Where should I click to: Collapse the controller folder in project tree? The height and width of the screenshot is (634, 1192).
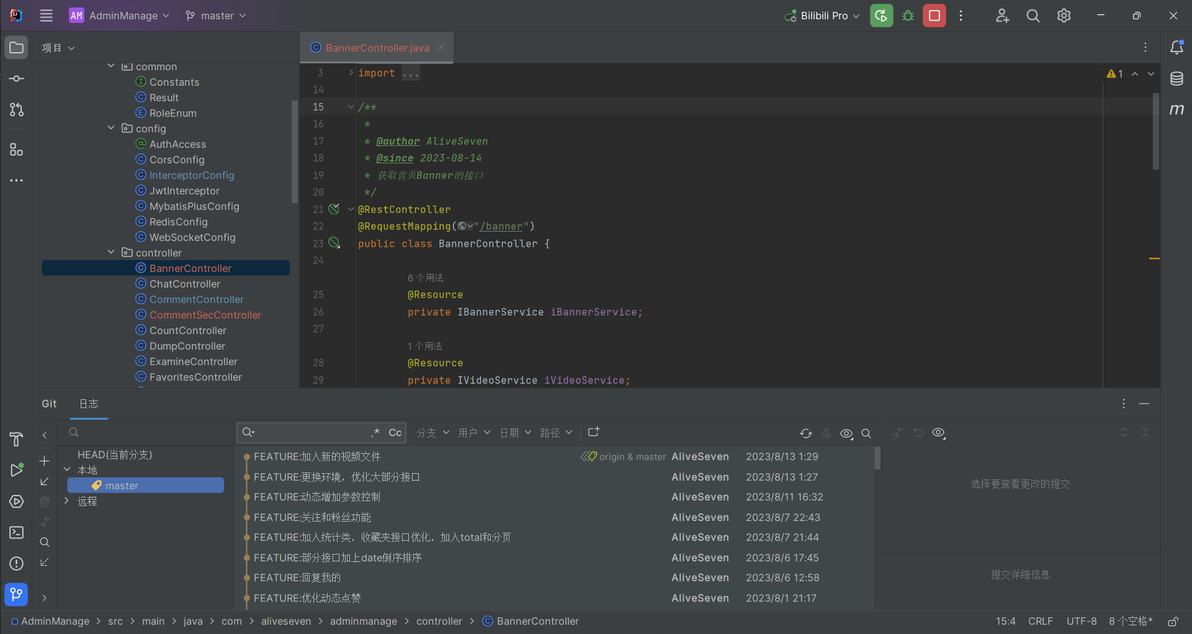point(111,253)
